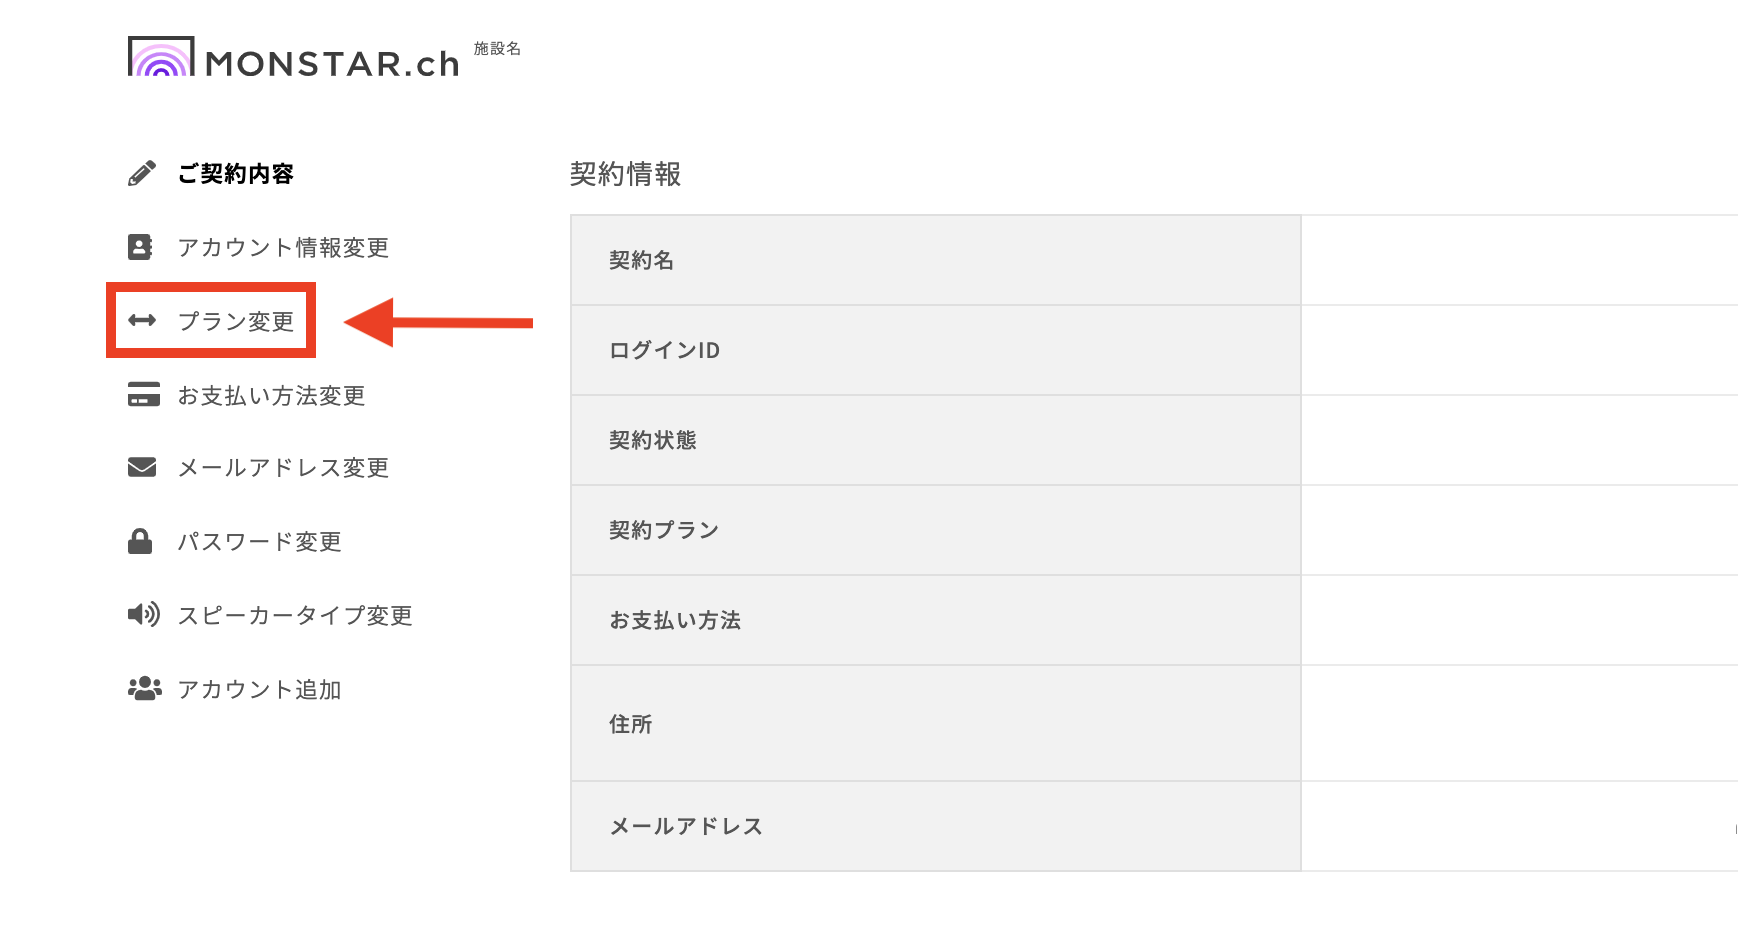The width and height of the screenshot is (1738, 936).
Task: Select アカウント追加 in the sidebar
Action: click(259, 690)
